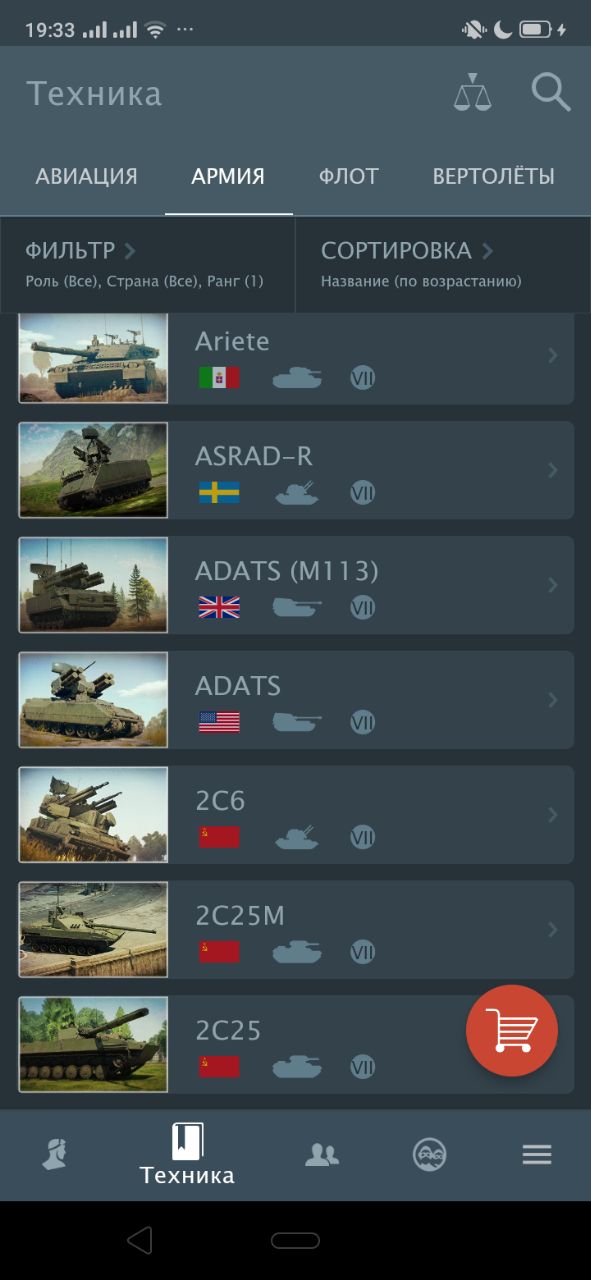This screenshot has height=1280, width=591.
Task: Open the ADATS thumbnail image
Action: [x=93, y=700]
